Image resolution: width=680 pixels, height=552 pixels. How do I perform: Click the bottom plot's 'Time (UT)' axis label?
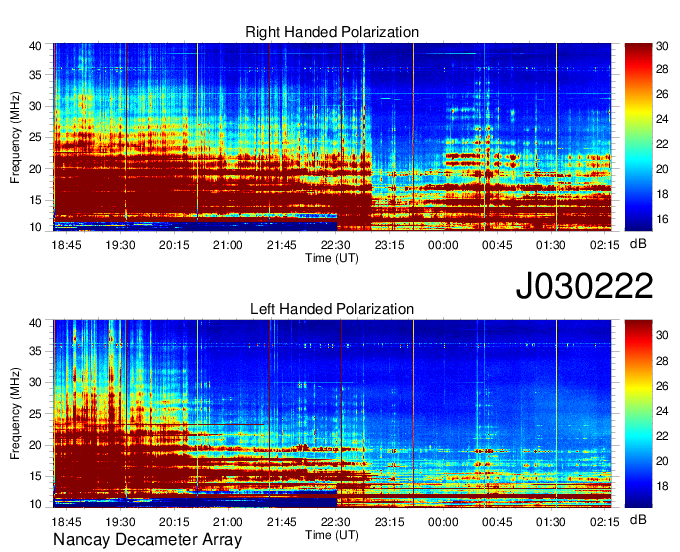pos(332,535)
